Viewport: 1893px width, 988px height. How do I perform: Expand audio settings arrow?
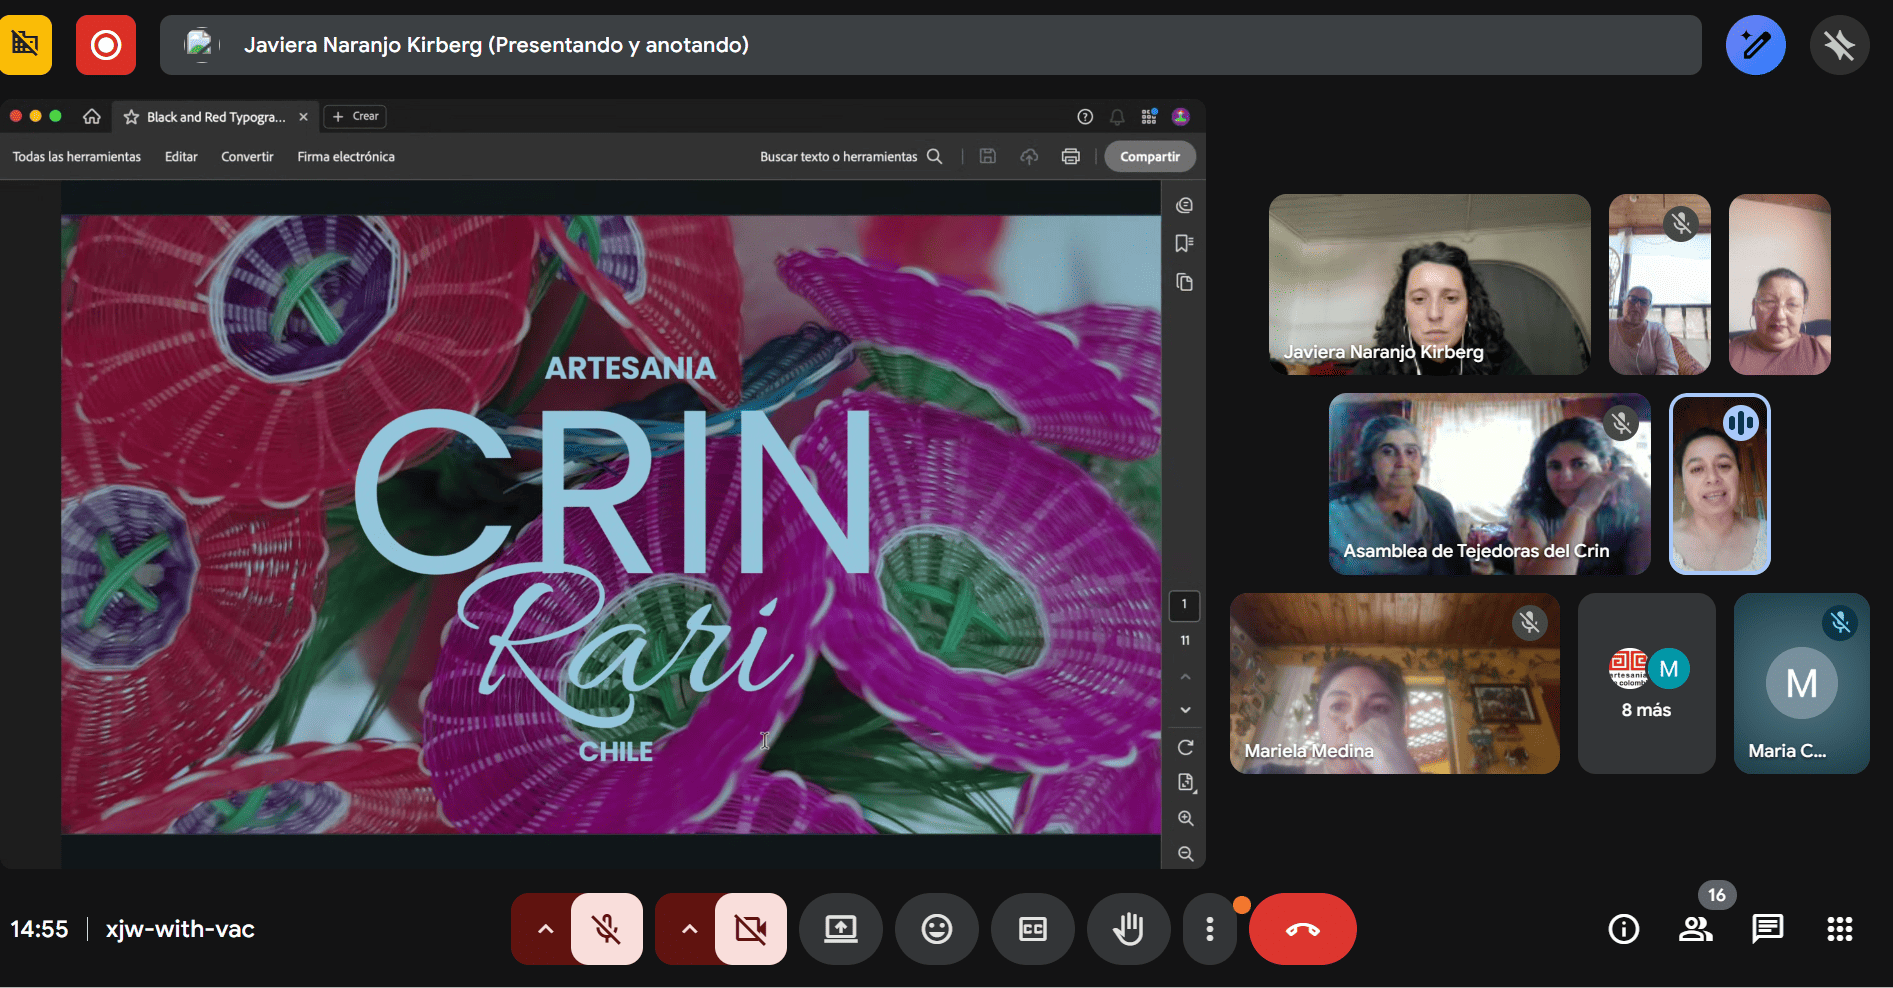[x=545, y=929]
